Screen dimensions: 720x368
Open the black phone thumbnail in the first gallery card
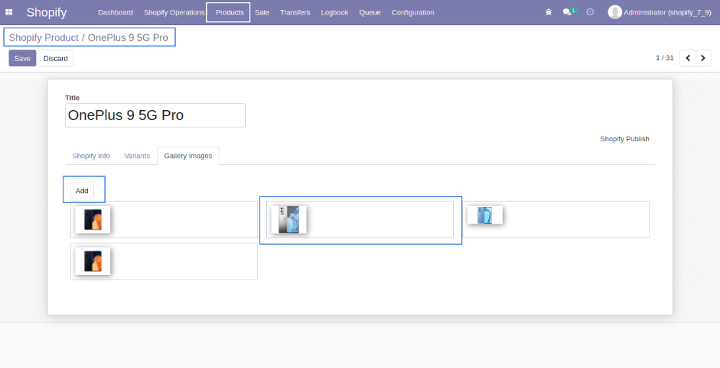[93, 220]
